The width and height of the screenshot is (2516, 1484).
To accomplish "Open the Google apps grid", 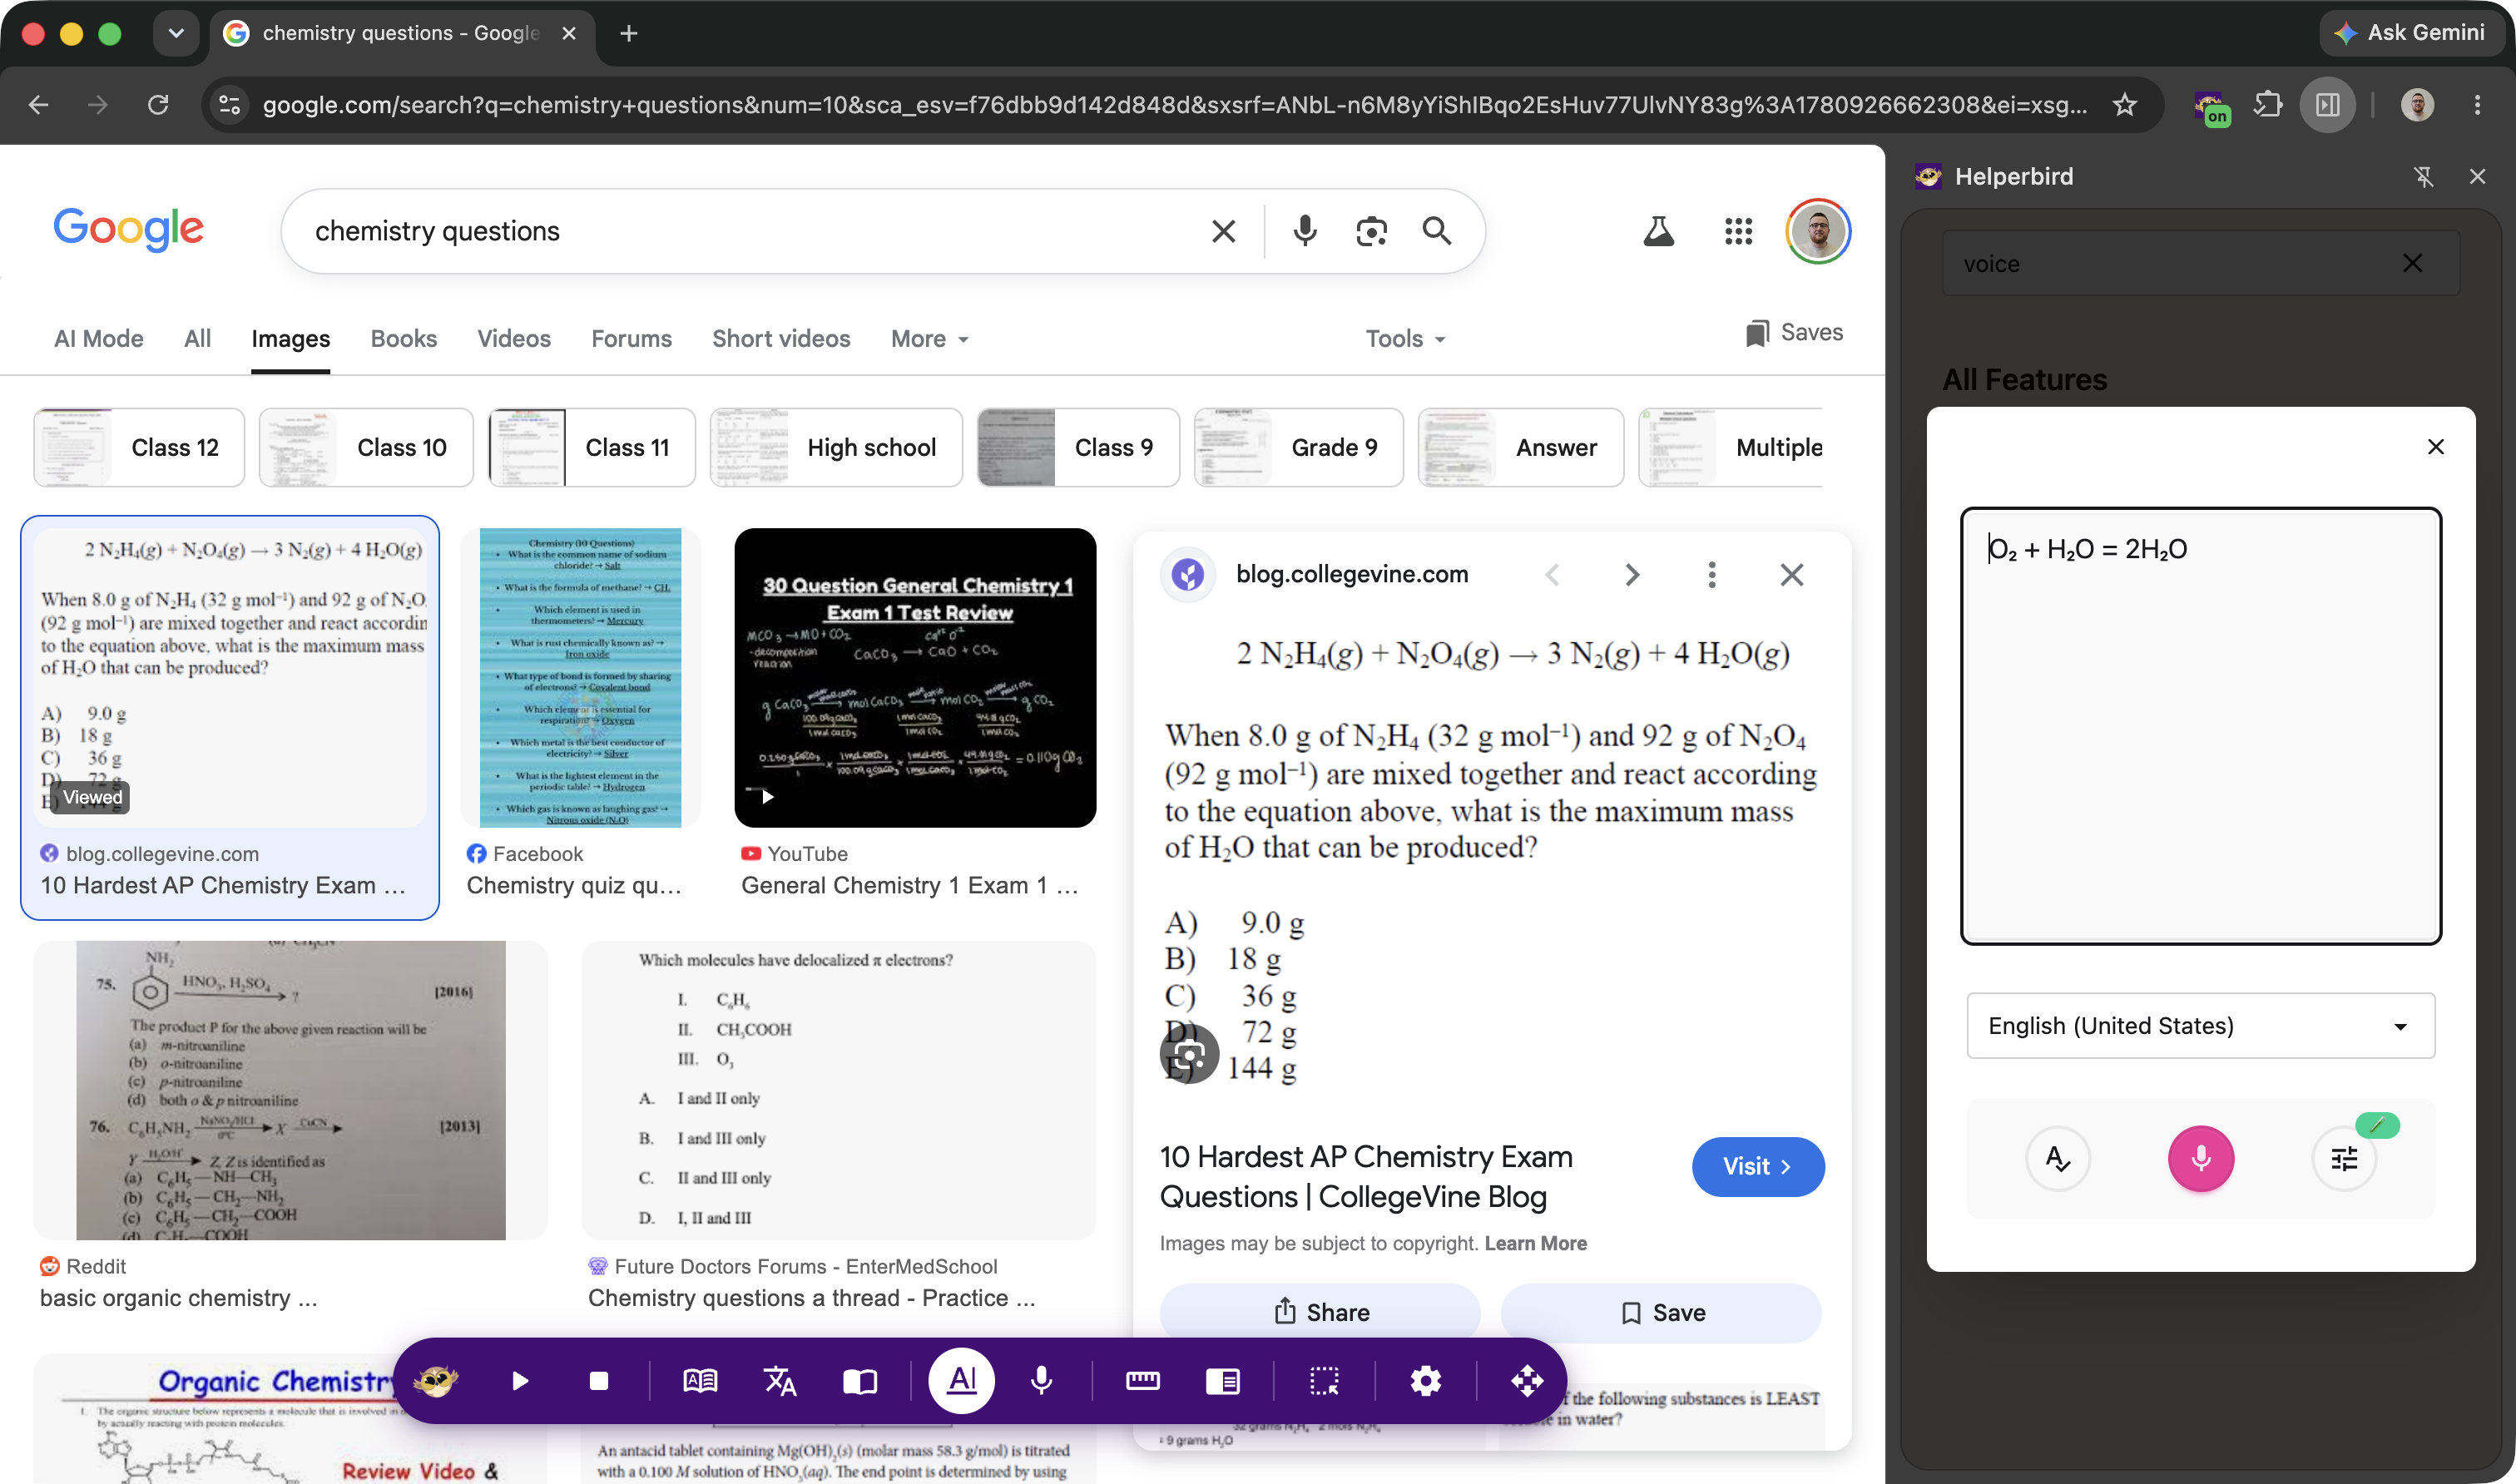I will click(x=1738, y=231).
